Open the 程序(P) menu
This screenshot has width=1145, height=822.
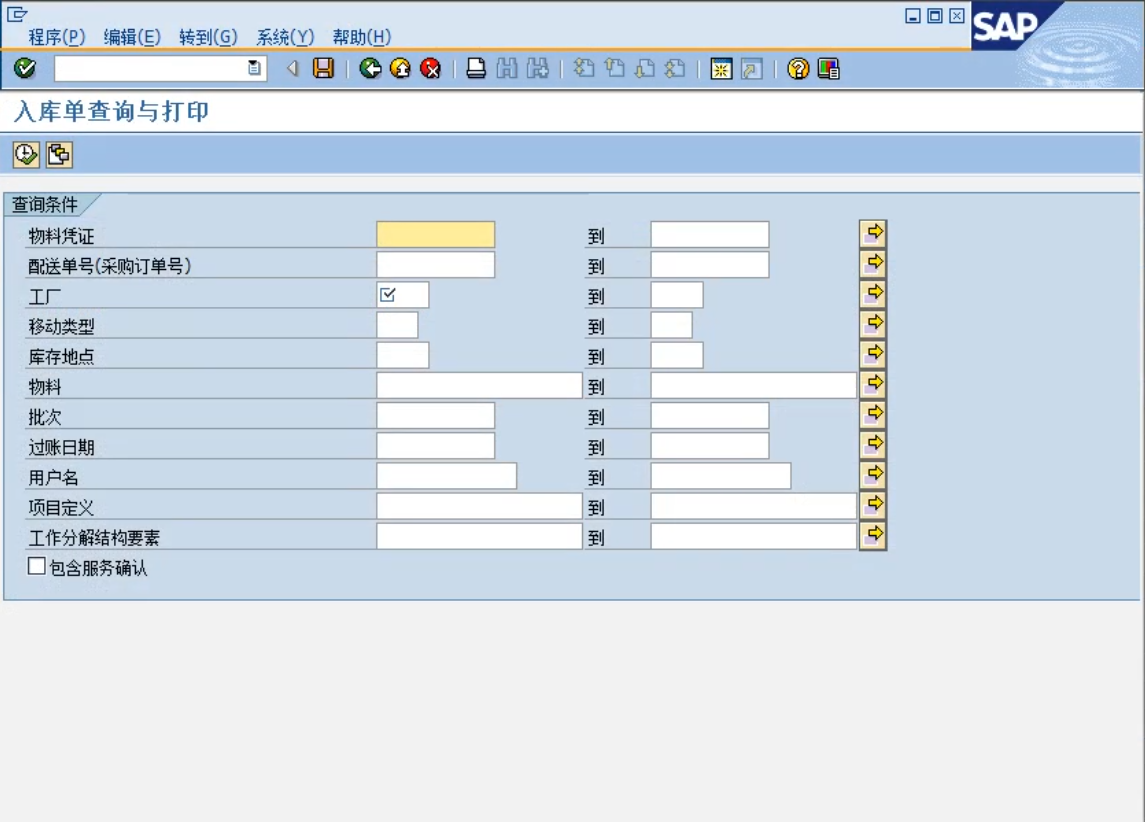coord(57,37)
